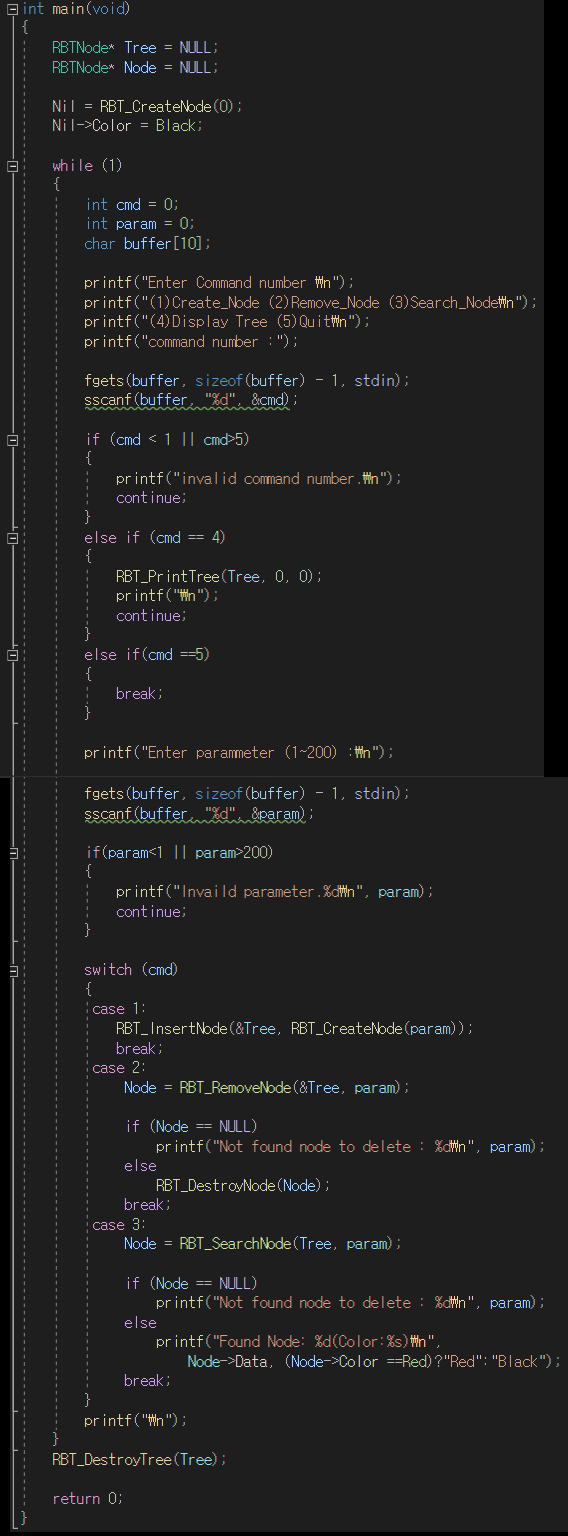Click the line "int param = 0;"
This screenshot has height=1536, width=568.
(x=140, y=224)
